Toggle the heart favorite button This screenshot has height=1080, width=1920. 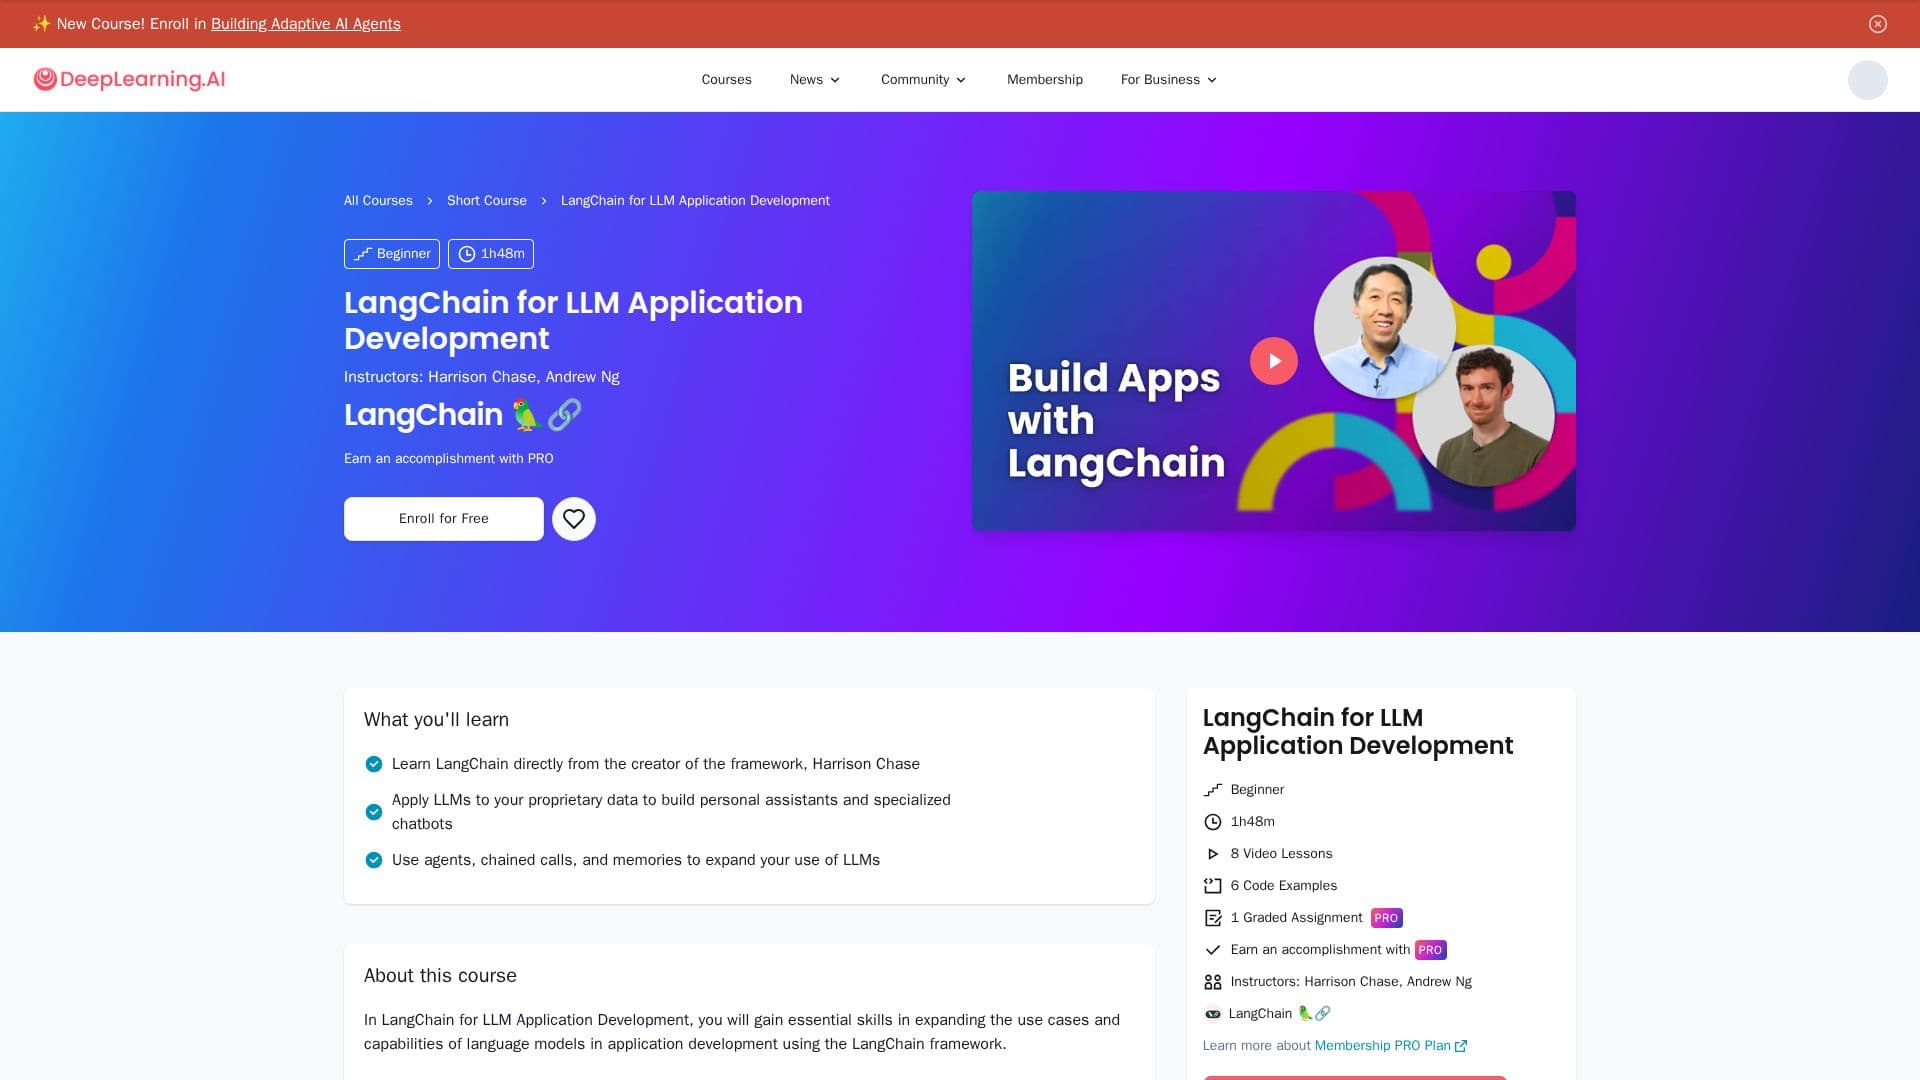(574, 519)
